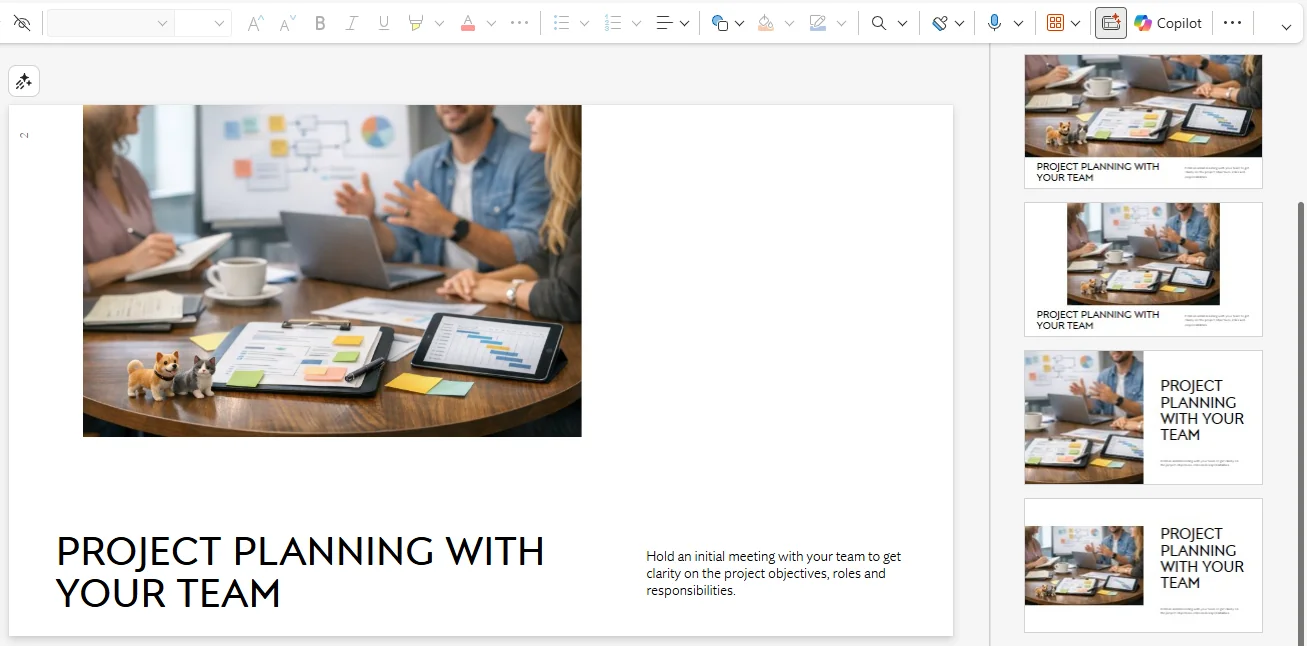Toggle the Designer pane button
This screenshot has height=646, width=1307.
1111,23
